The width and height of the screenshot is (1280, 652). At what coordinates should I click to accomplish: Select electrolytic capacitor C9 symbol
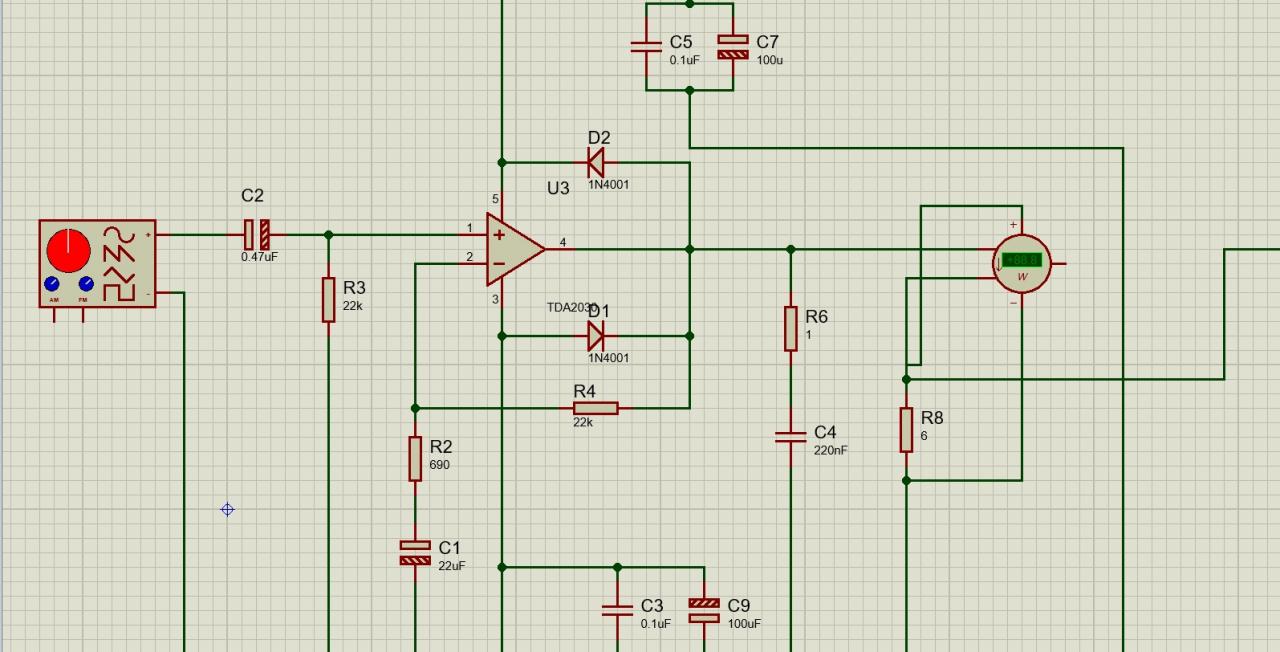click(x=704, y=610)
